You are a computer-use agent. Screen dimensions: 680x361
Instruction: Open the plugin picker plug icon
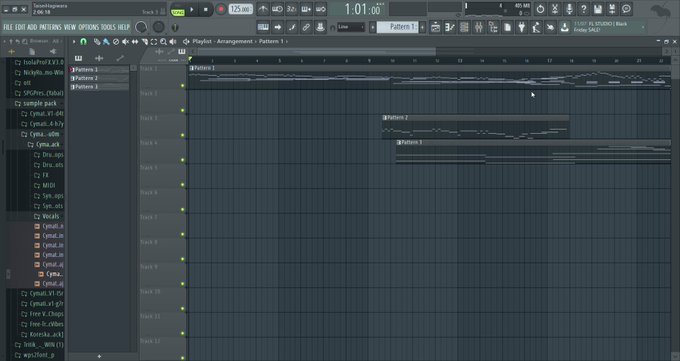point(522,27)
